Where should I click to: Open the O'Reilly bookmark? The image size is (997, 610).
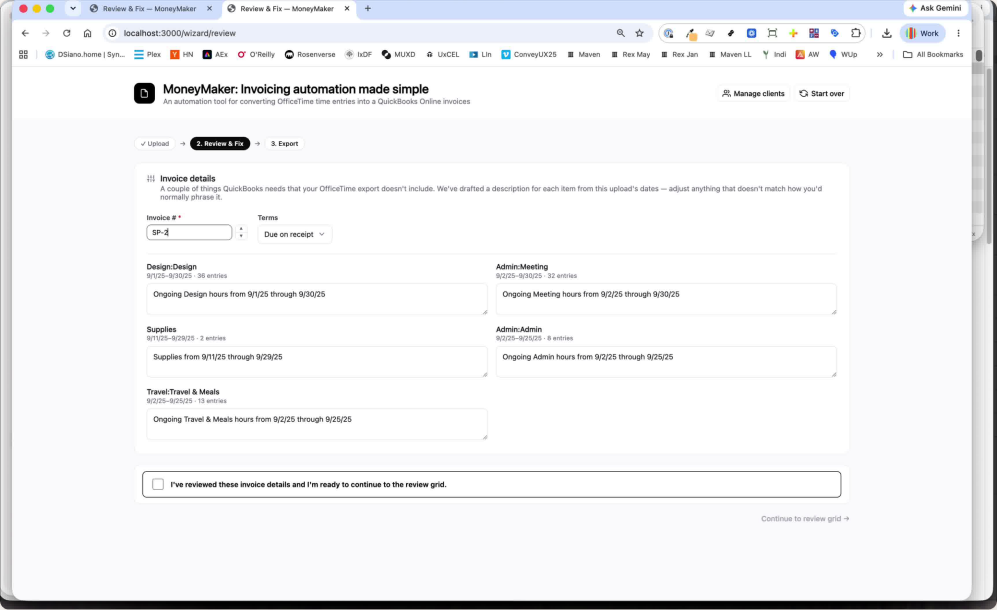tap(256, 55)
